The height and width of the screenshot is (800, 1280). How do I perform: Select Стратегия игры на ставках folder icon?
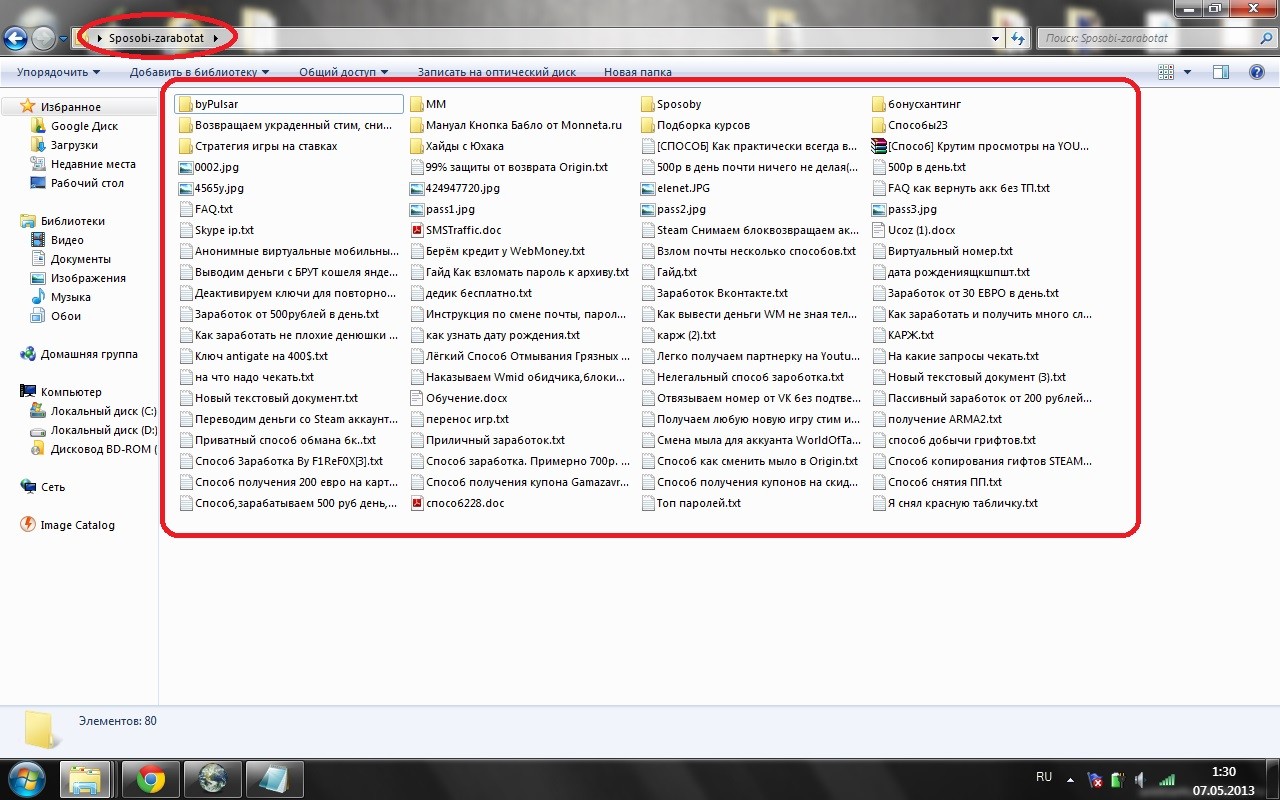coord(185,146)
